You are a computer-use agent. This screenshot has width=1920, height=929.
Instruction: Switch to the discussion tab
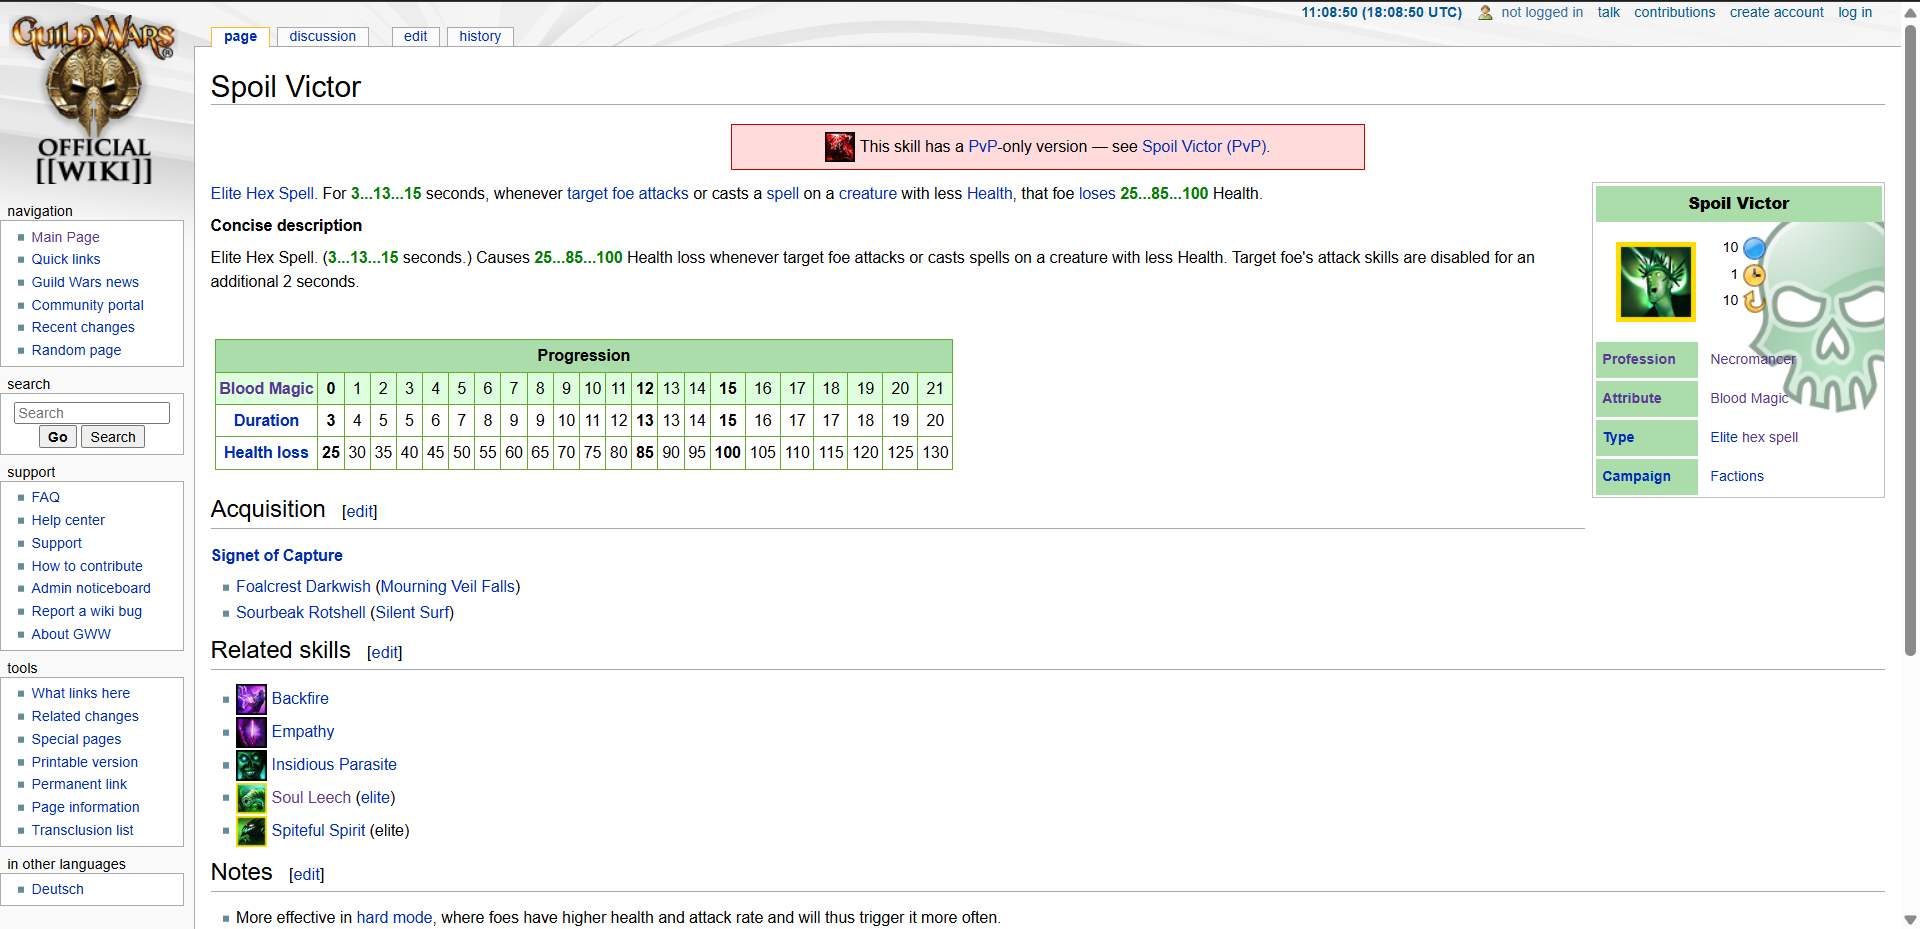pos(322,36)
